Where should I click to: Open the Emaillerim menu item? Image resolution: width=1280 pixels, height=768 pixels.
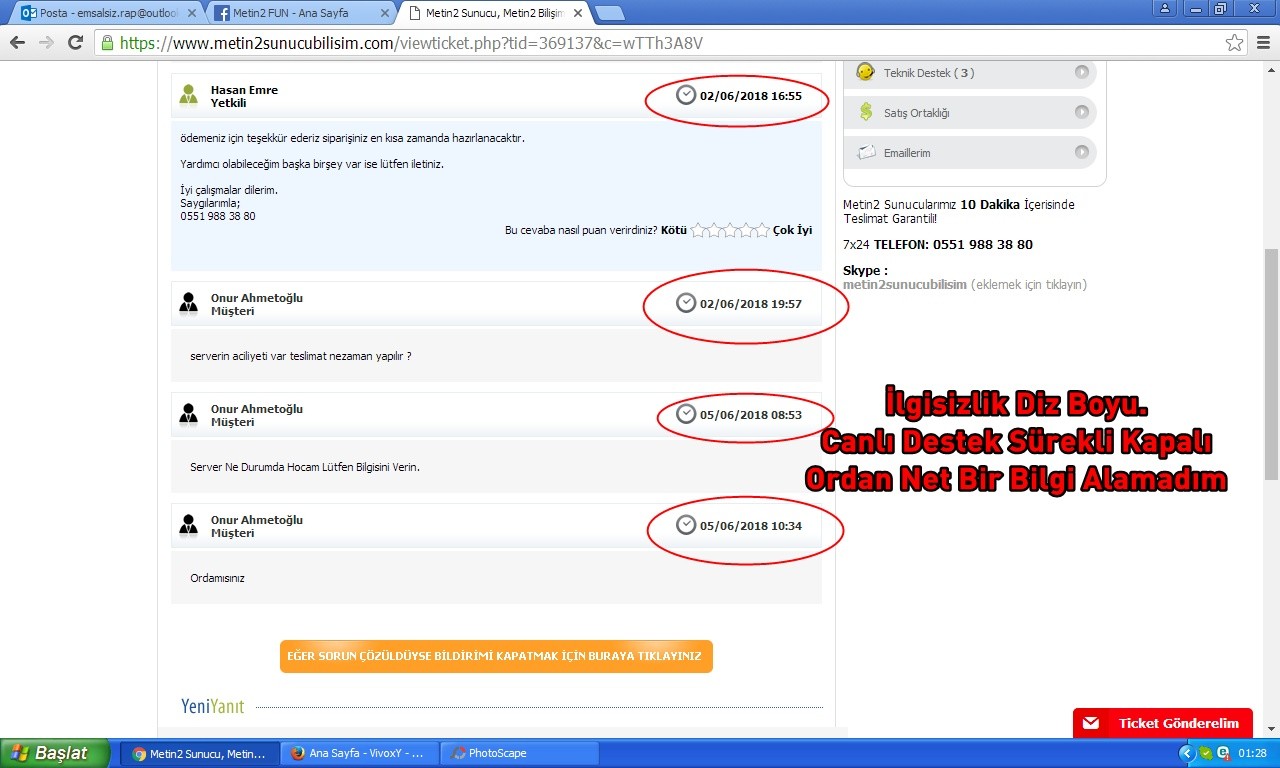coord(970,152)
